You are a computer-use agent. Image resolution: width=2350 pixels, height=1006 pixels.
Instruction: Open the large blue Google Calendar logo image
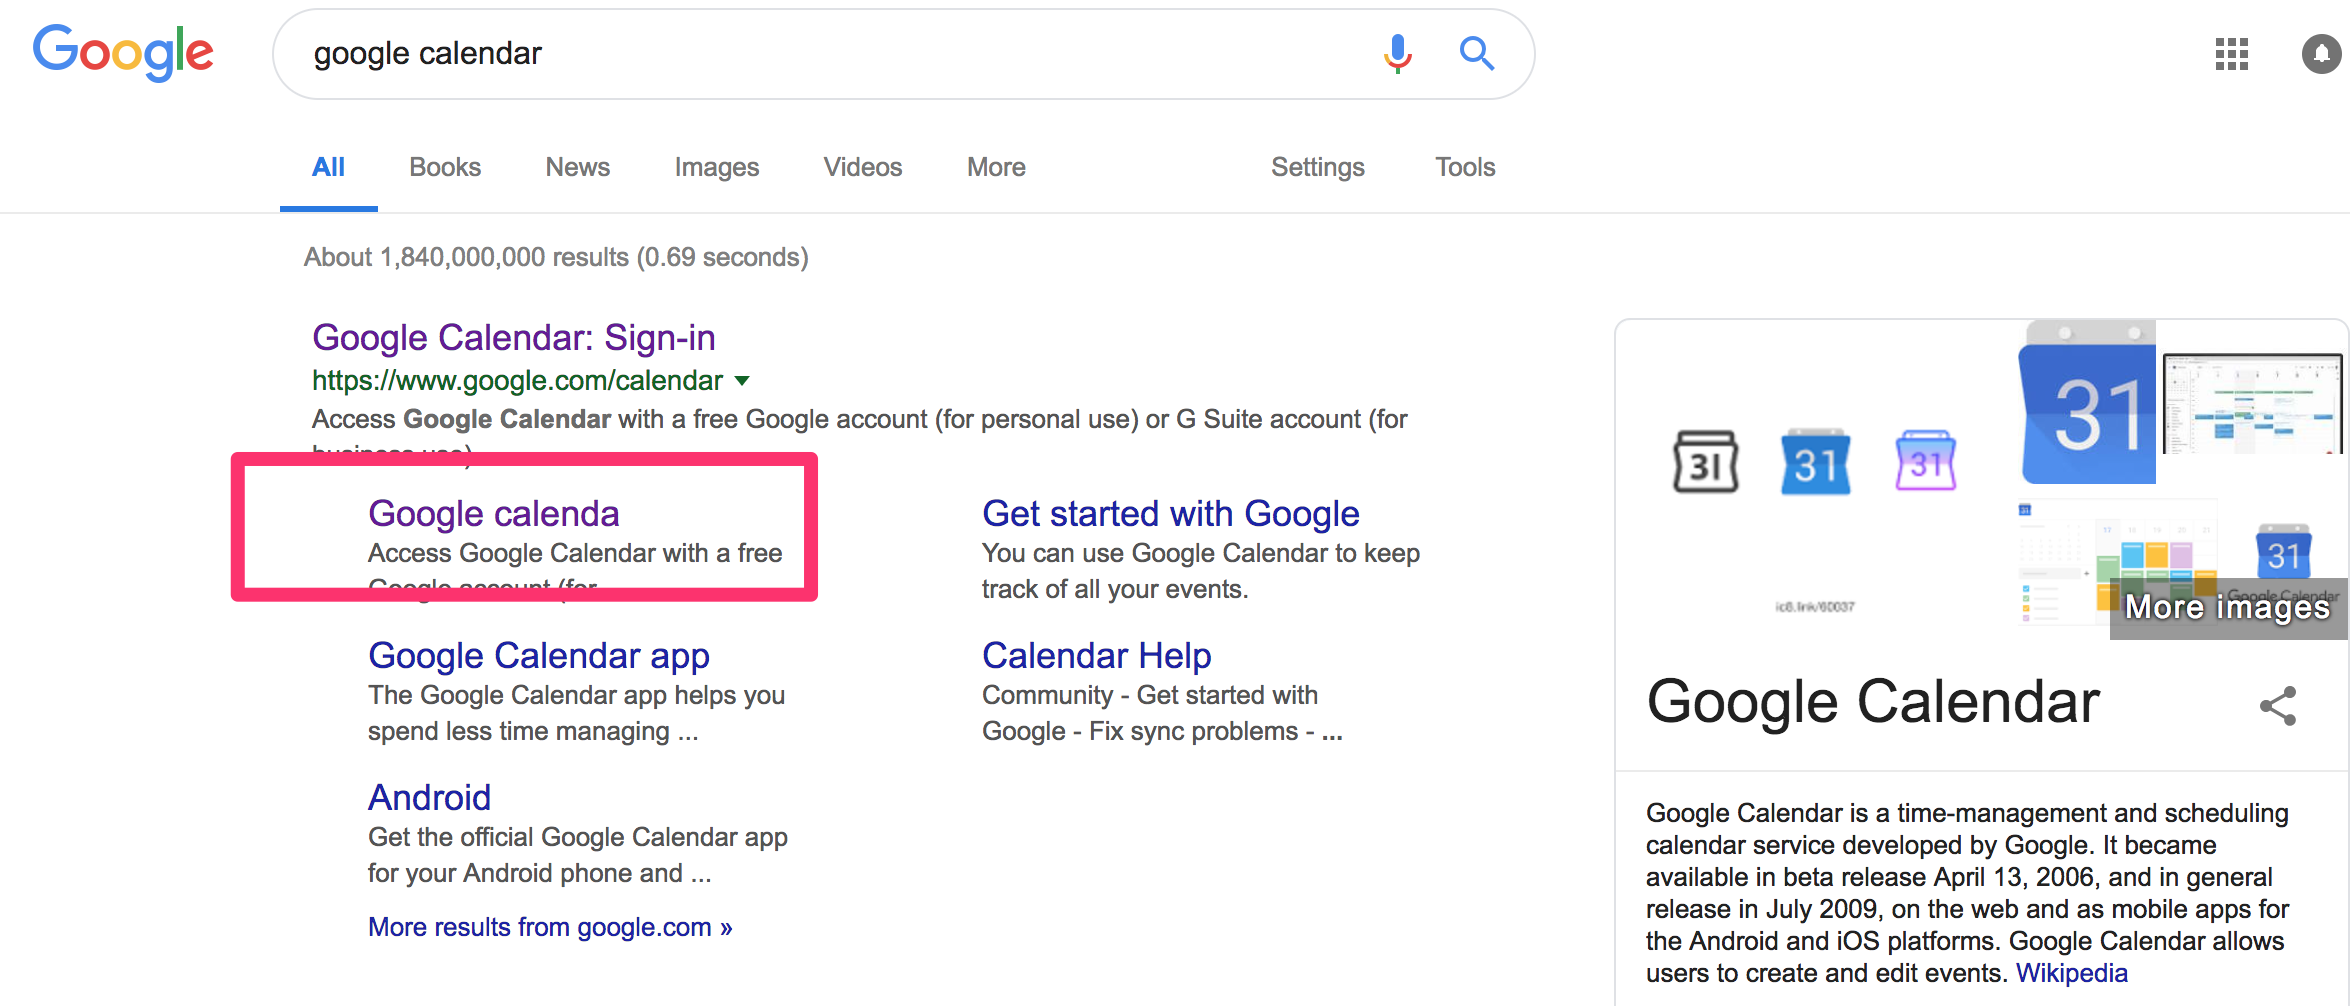click(2088, 402)
